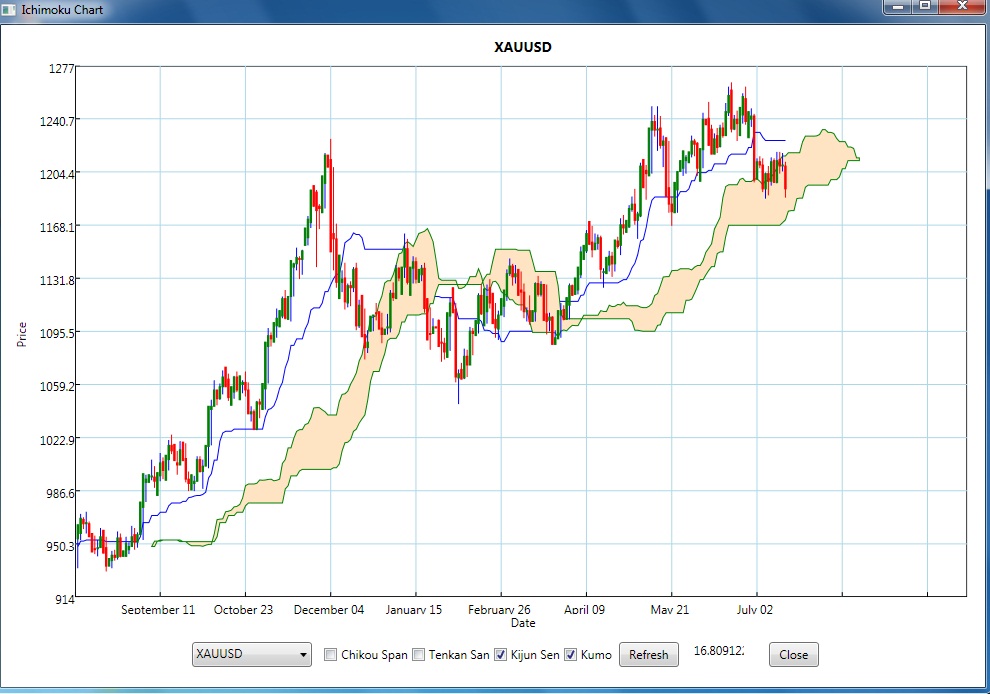
Task: Close the window using the red X
Action: [x=962, y=6]
